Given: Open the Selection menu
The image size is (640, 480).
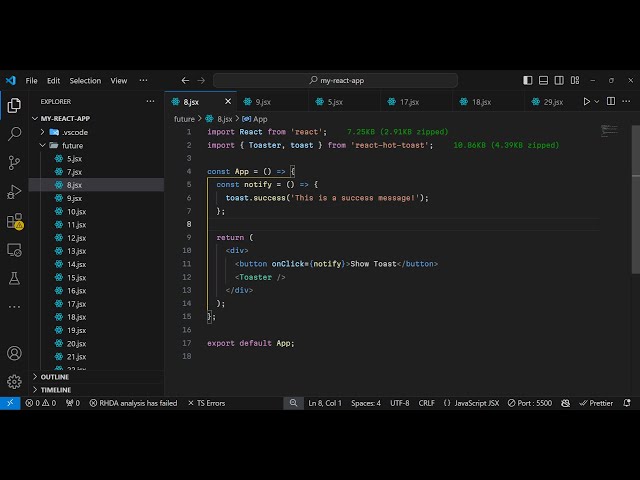Looking at the screenshot, I should click(85, 80).
